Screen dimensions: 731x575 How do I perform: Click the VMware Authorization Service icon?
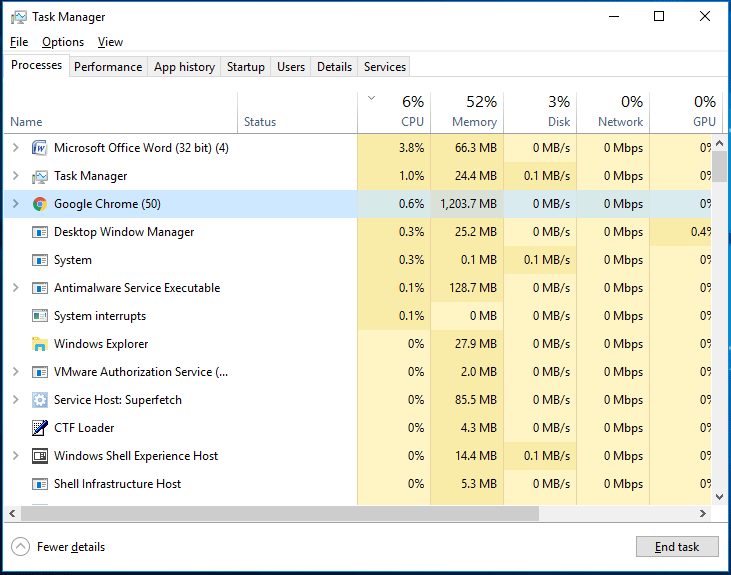click(x=40, y=372)
